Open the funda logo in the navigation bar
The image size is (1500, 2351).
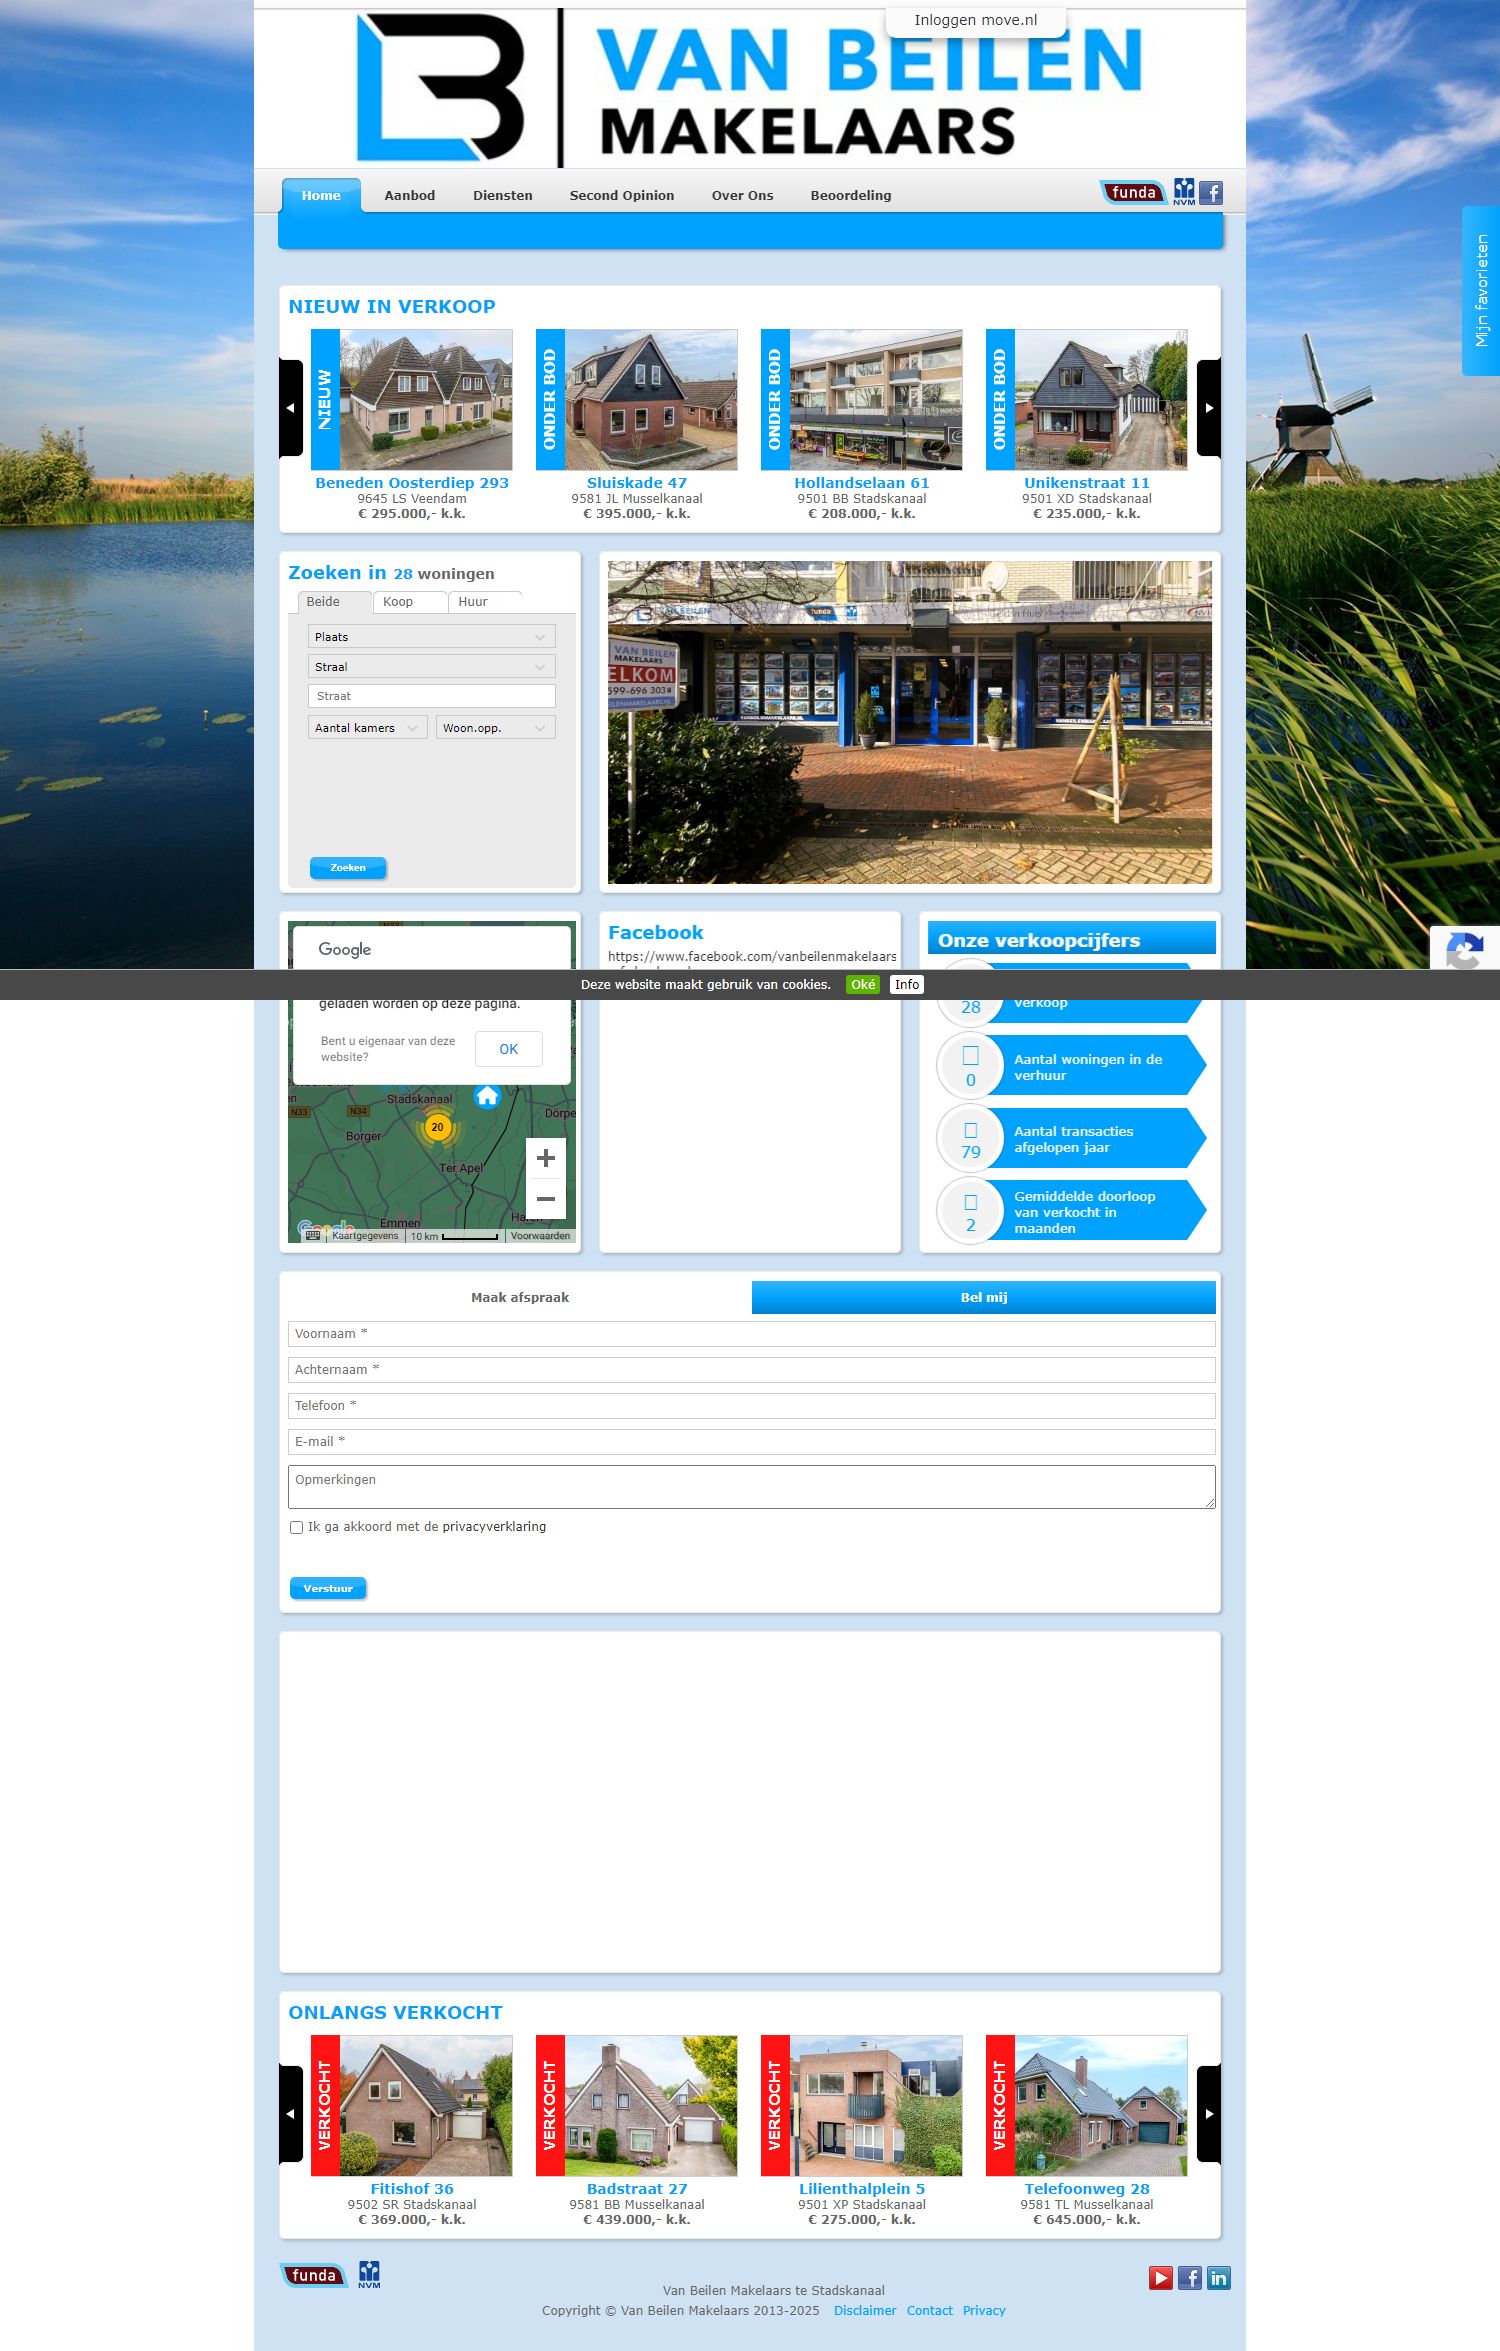click(x=1133, y=193)
